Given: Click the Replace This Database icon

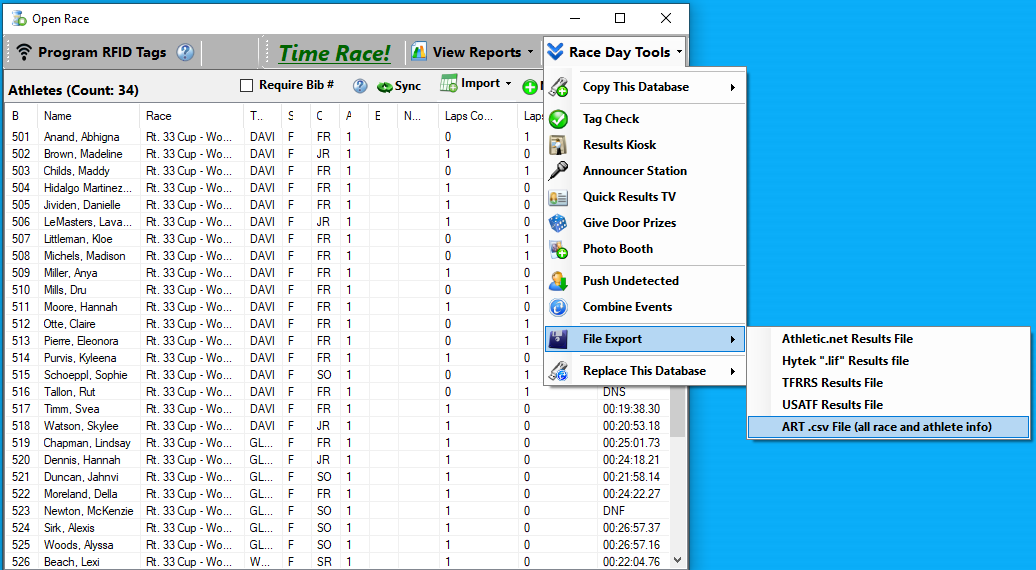Looking at the screenshot, I should pyautogui.click(x=558, y=371).
